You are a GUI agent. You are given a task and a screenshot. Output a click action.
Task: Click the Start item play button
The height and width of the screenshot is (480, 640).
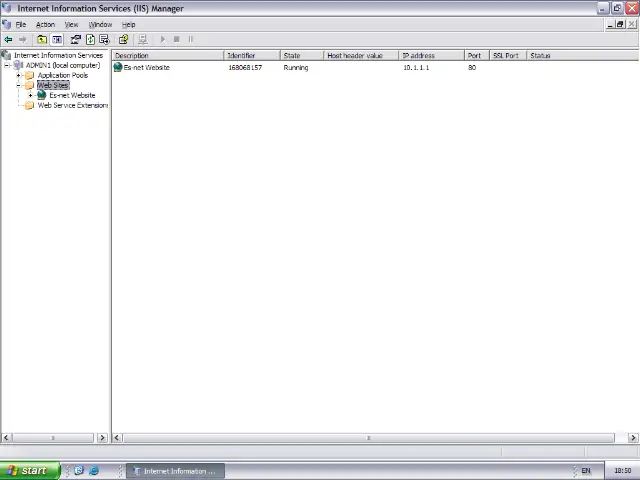tap(162, 39)
